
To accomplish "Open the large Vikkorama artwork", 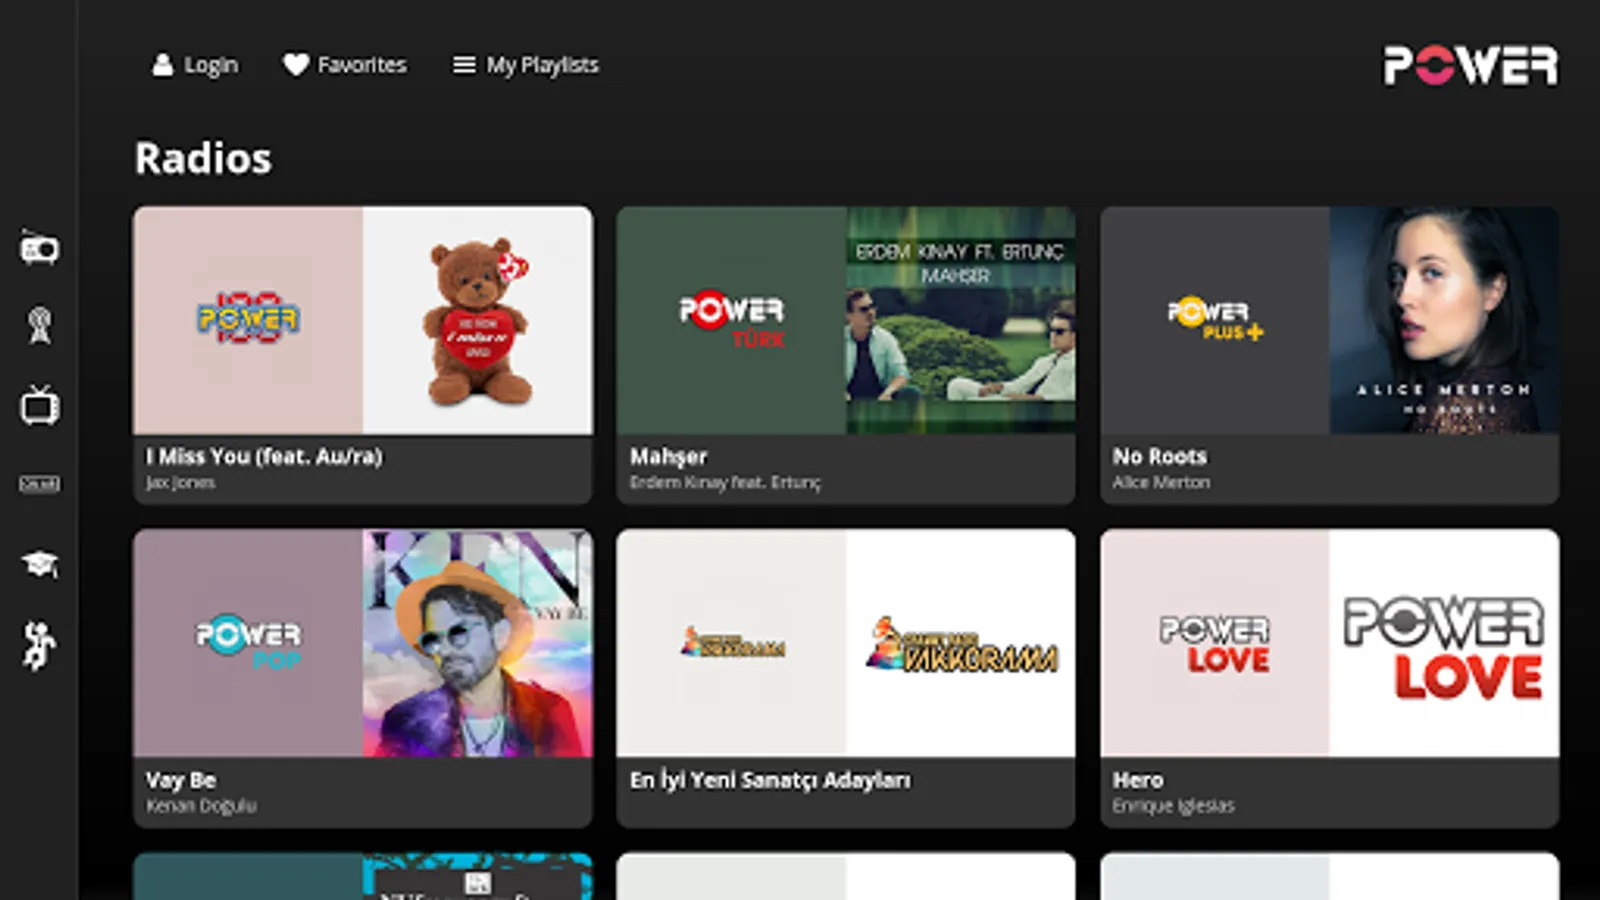I will 961,643.
